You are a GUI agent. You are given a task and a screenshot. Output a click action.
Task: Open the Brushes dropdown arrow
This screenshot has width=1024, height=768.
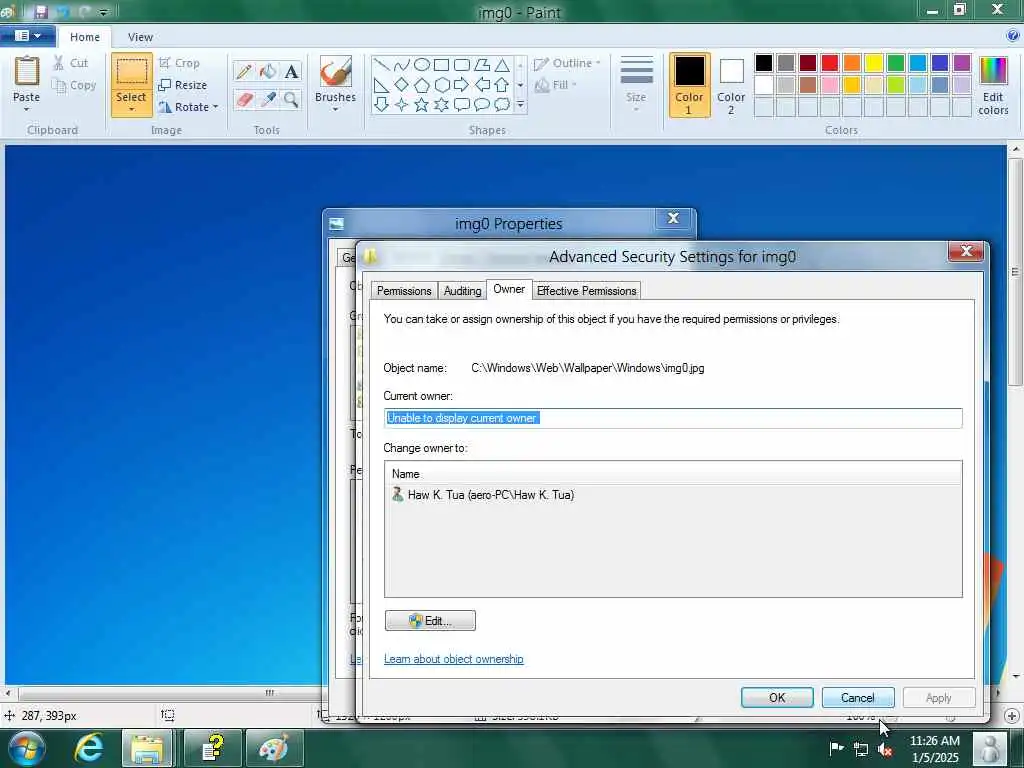pos(335,110)
